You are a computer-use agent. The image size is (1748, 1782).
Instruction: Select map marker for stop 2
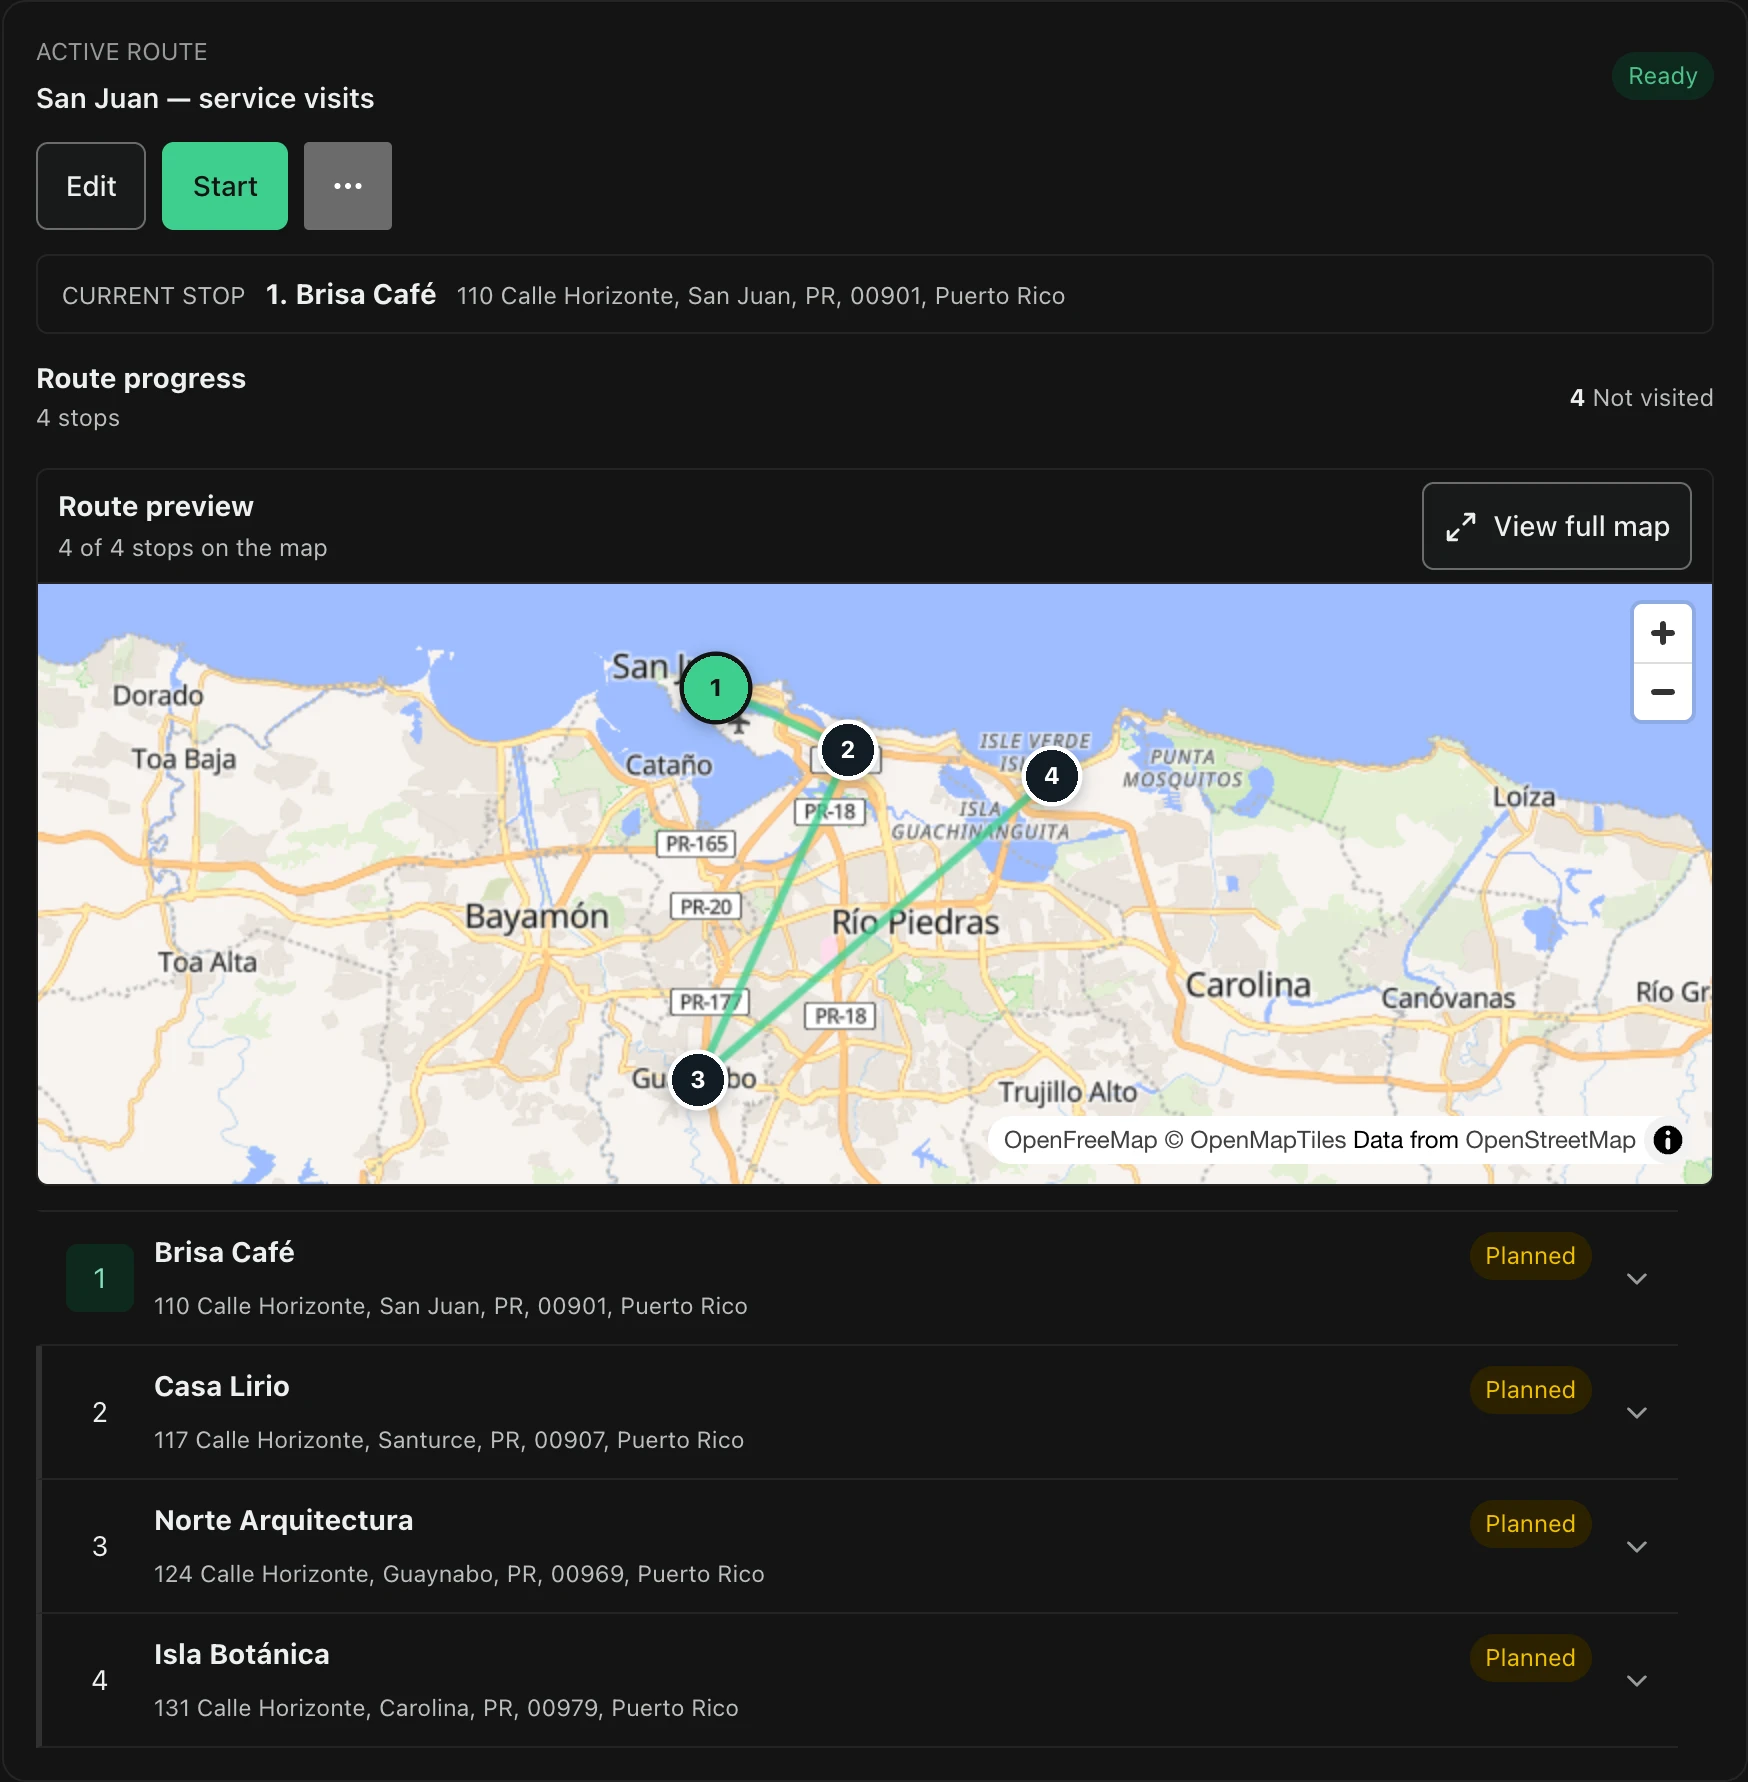click(847, 750)
